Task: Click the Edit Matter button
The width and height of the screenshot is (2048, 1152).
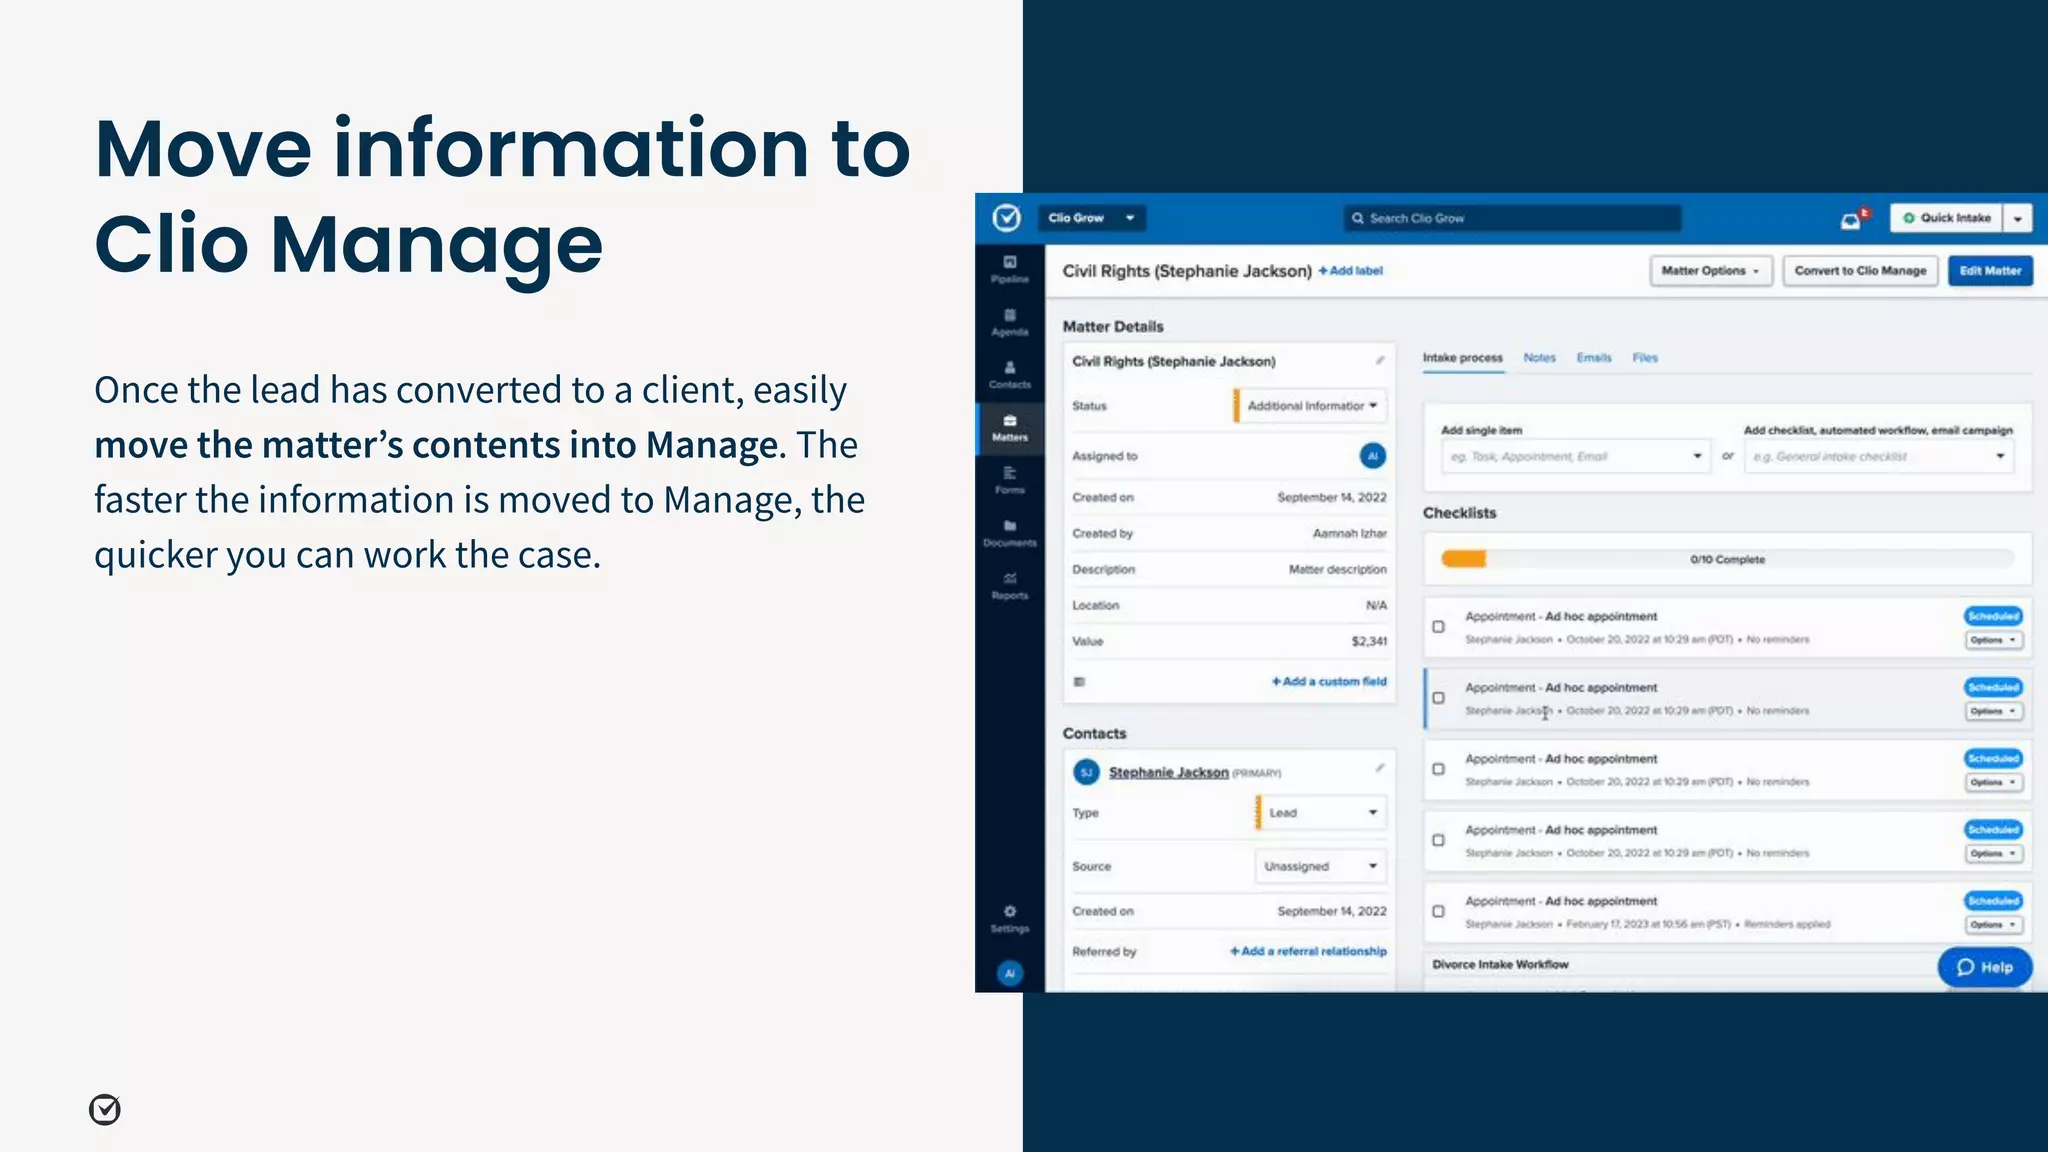Action: [1990, 271]
